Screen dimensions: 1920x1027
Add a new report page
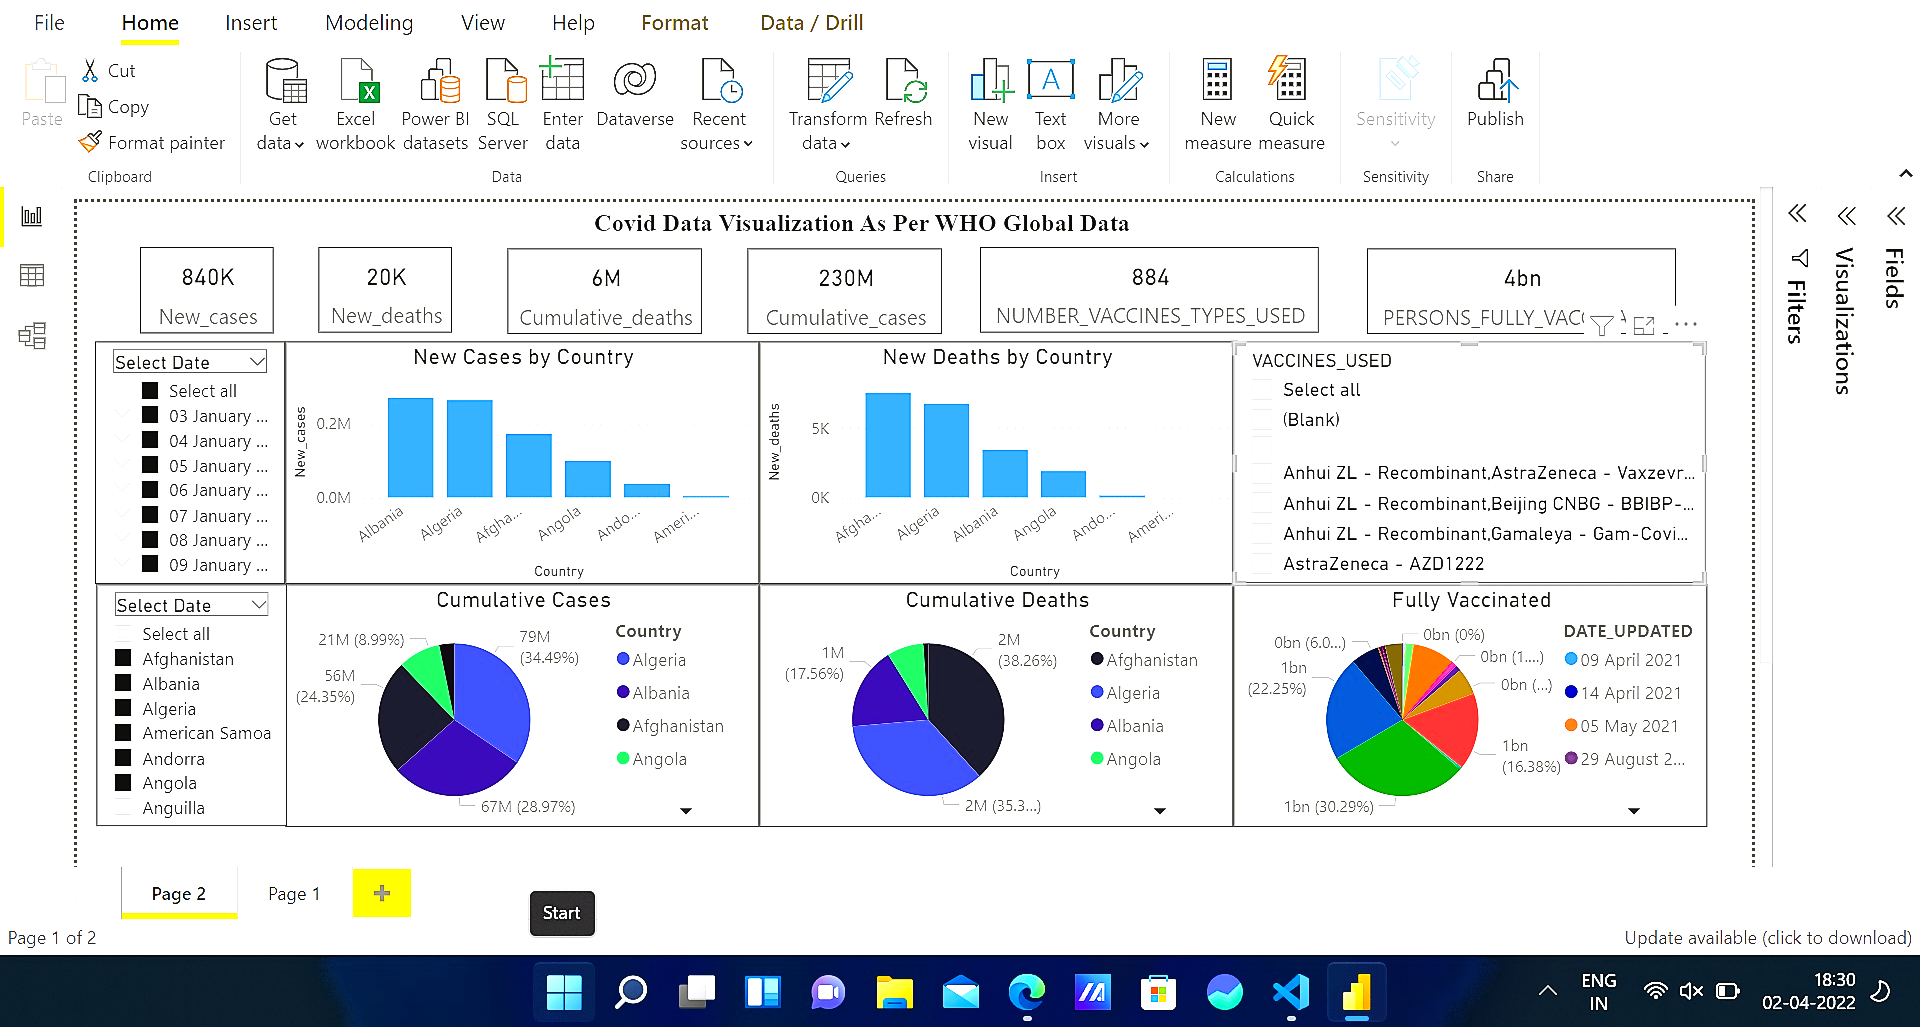[x=382, y=893]
